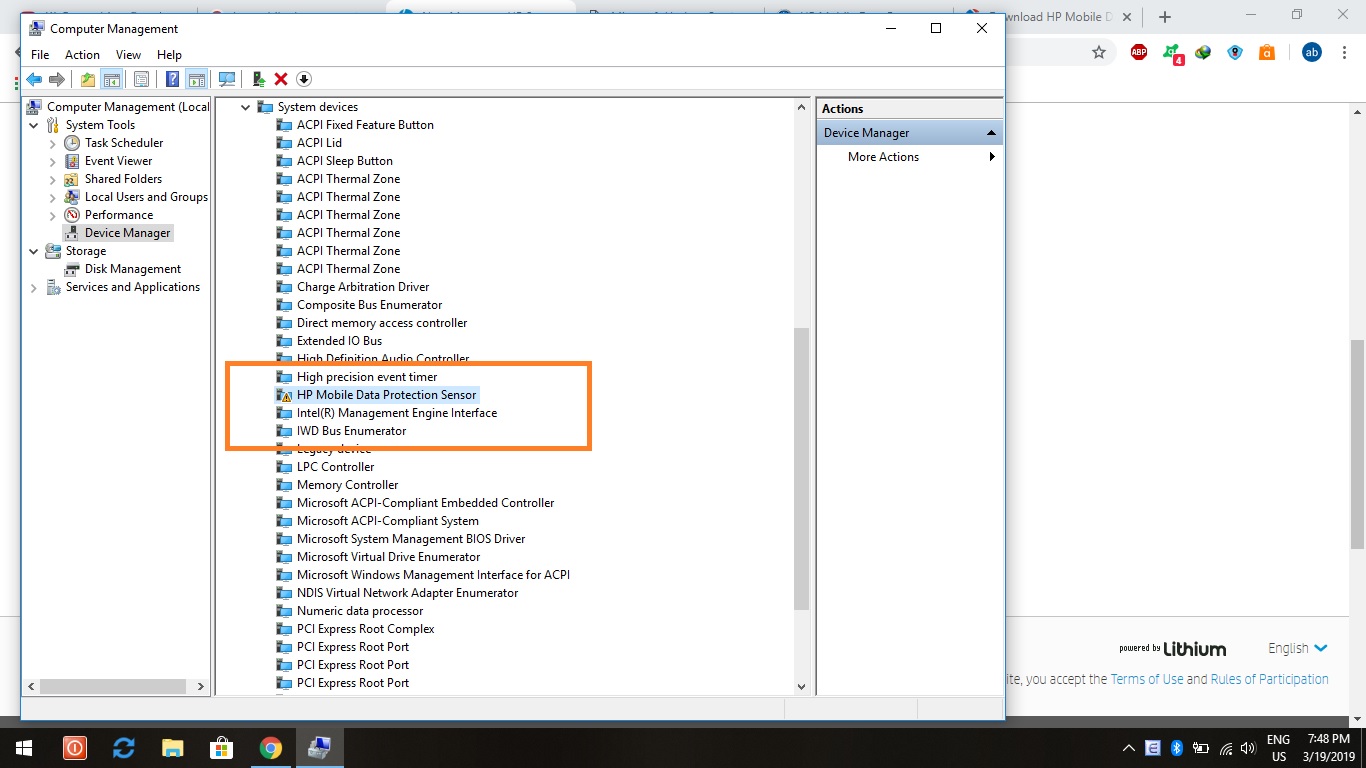Select Disk Management under Storage

[x=134, y=269]
